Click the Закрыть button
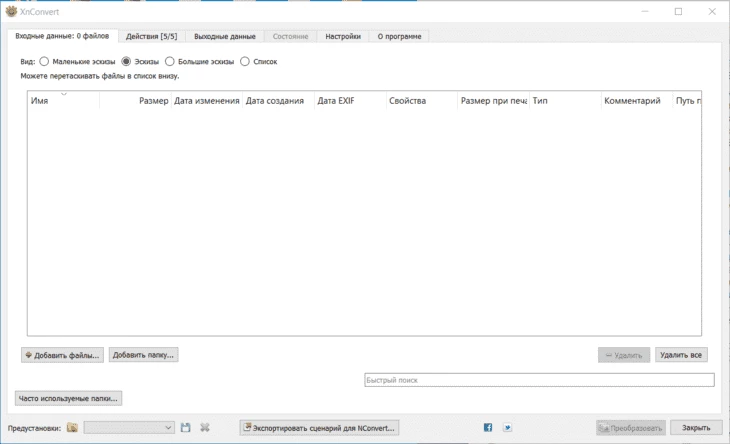 [696, 427]
